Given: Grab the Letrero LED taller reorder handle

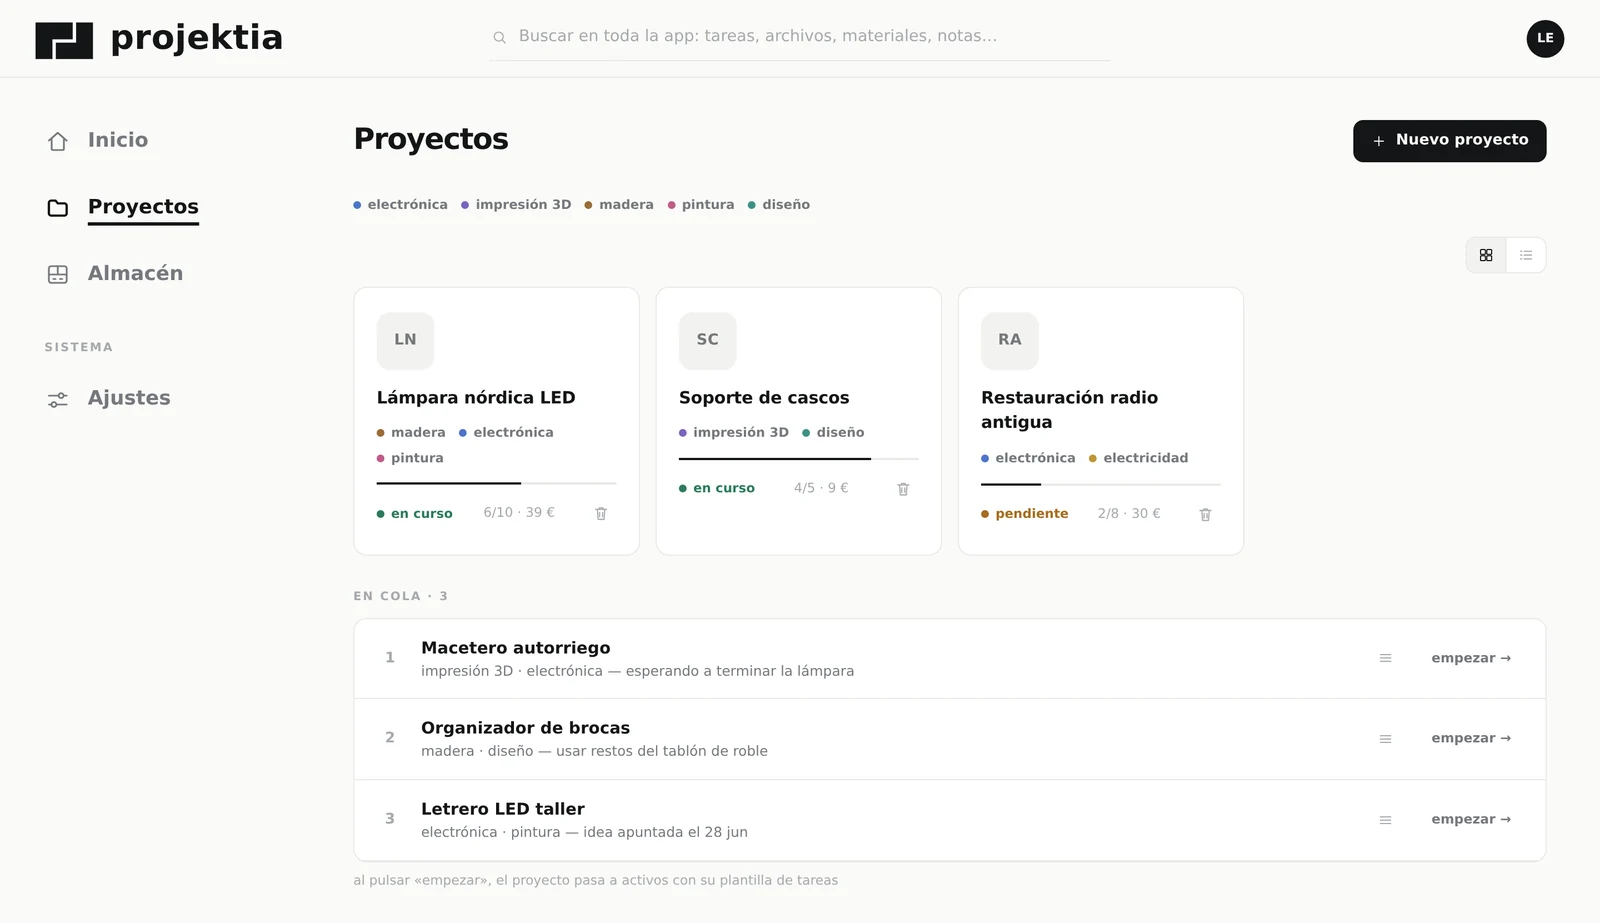Looking at the screenshot, I should [1385, 820].
